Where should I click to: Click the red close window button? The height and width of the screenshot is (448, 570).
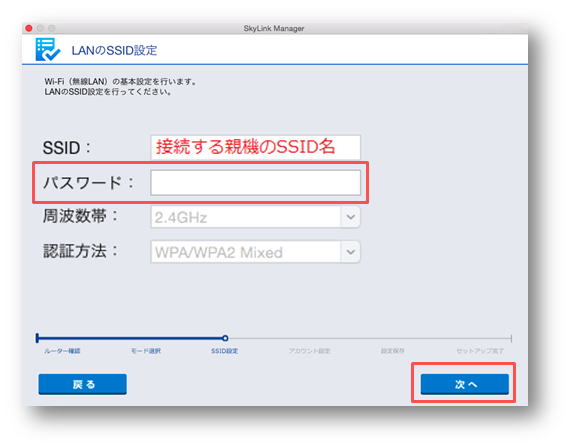point(29,28)
